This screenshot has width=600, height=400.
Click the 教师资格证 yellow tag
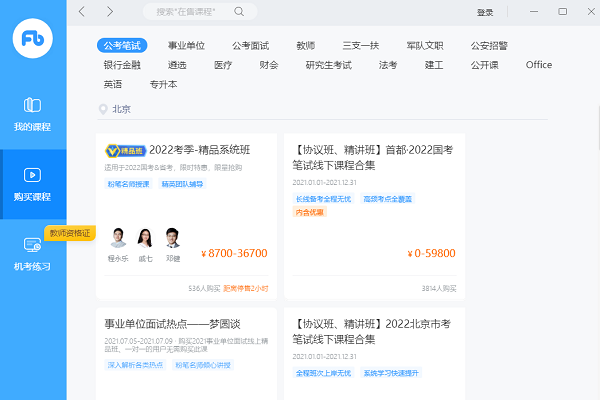tap(71, 233)
